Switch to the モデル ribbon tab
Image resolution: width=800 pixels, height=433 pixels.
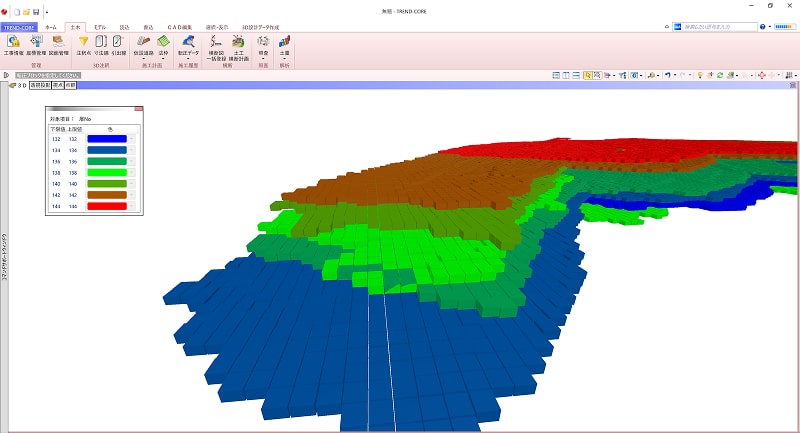[x=100, y=25]
